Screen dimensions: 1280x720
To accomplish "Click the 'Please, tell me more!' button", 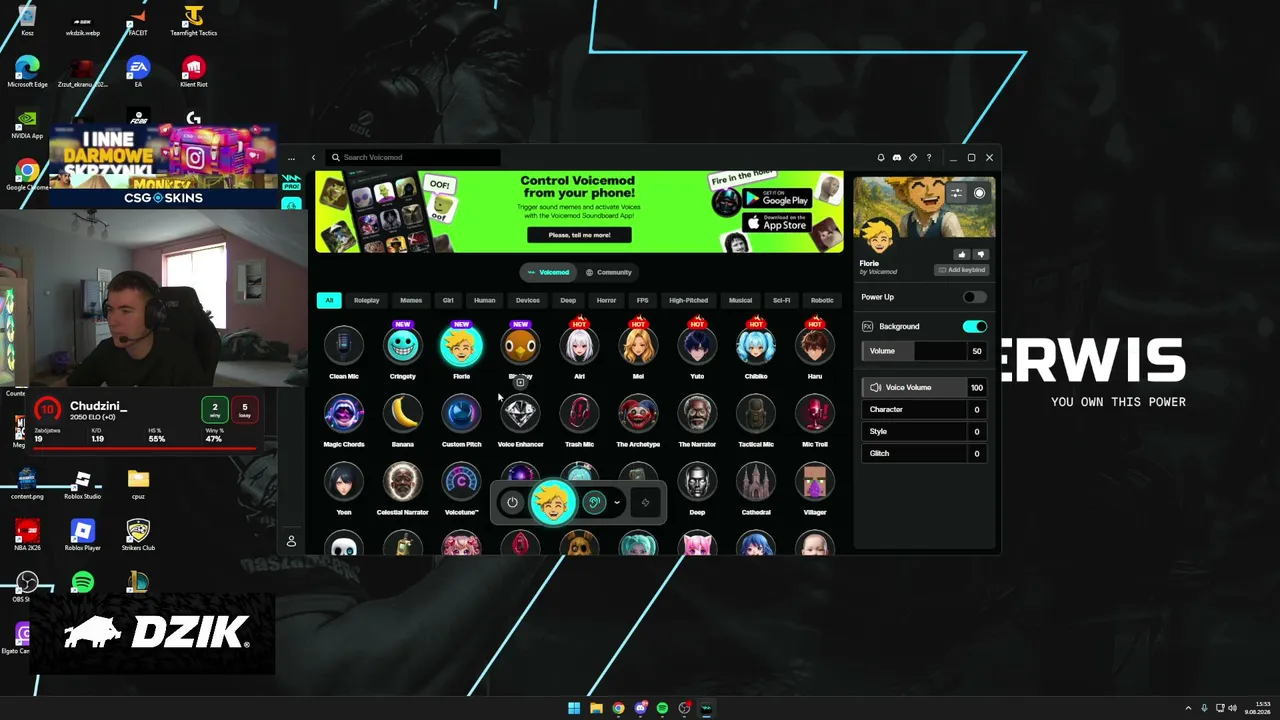I will pyautogui.click(x=579, y=235).
